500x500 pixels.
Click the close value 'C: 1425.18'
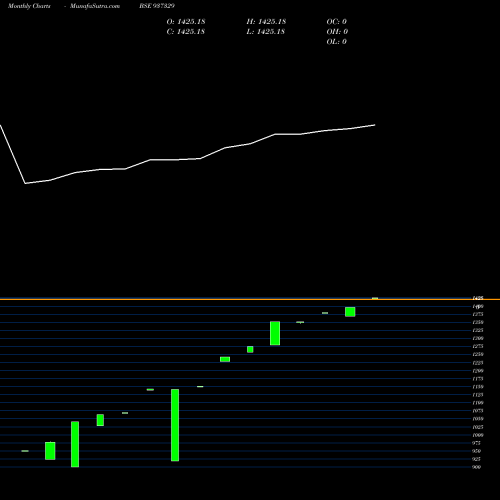(186, 32)
